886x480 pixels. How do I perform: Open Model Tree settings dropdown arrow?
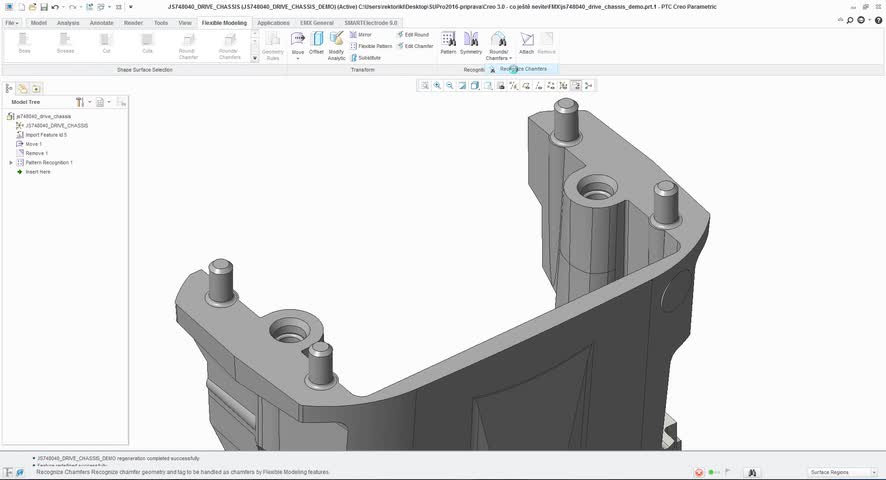click(x=89, y=102)
